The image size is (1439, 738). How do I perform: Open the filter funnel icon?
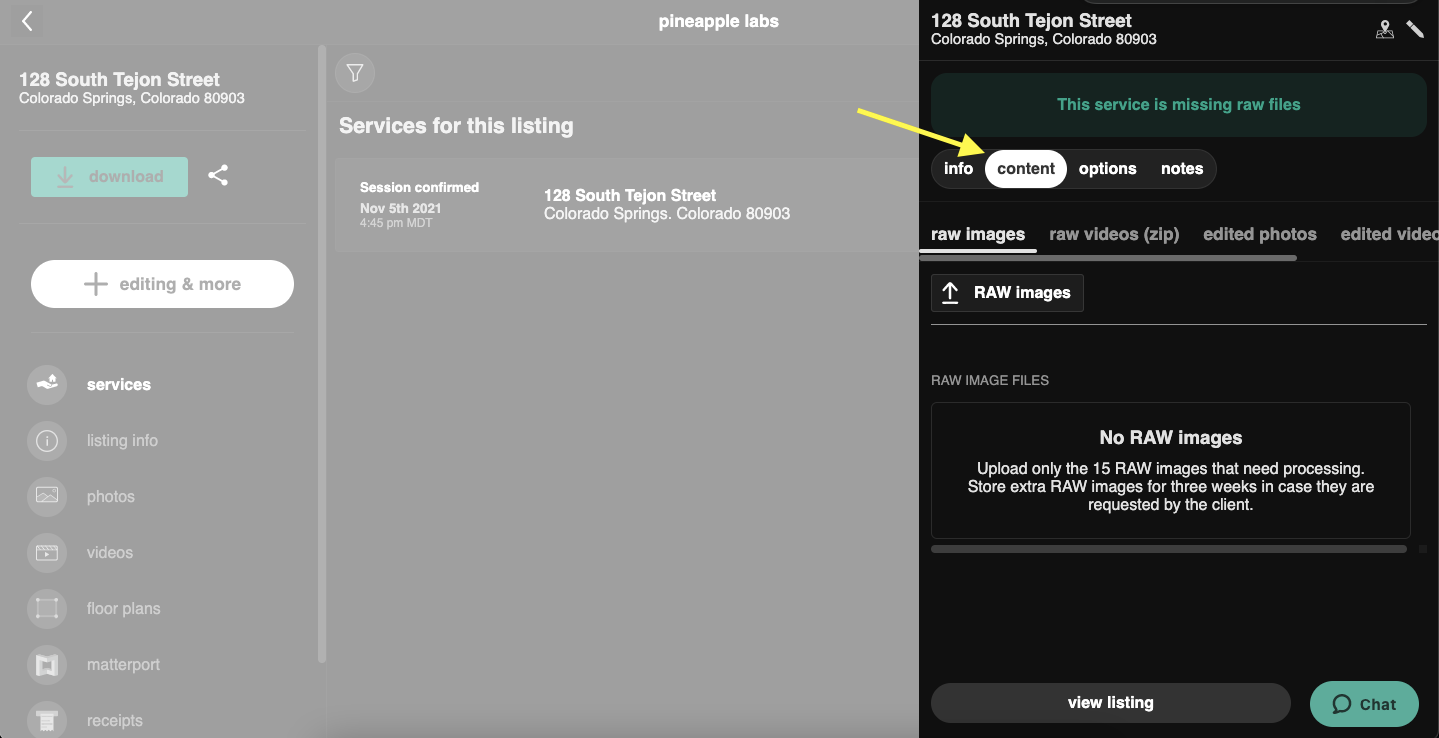(x=355, y=73)
